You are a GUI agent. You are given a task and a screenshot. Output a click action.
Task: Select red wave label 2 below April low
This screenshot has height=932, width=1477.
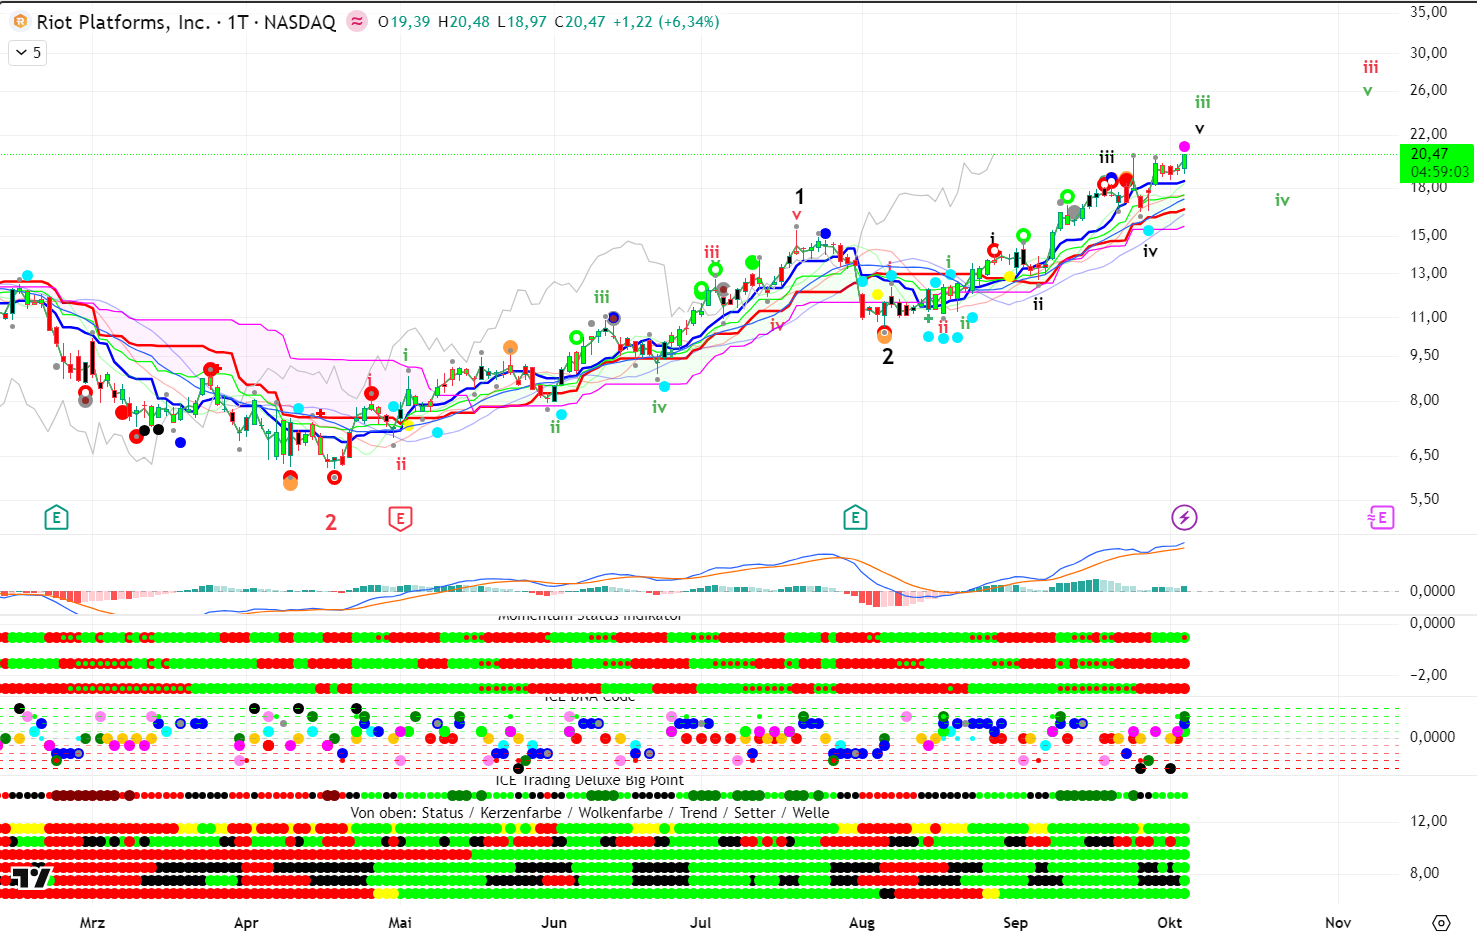coord(331,522)
